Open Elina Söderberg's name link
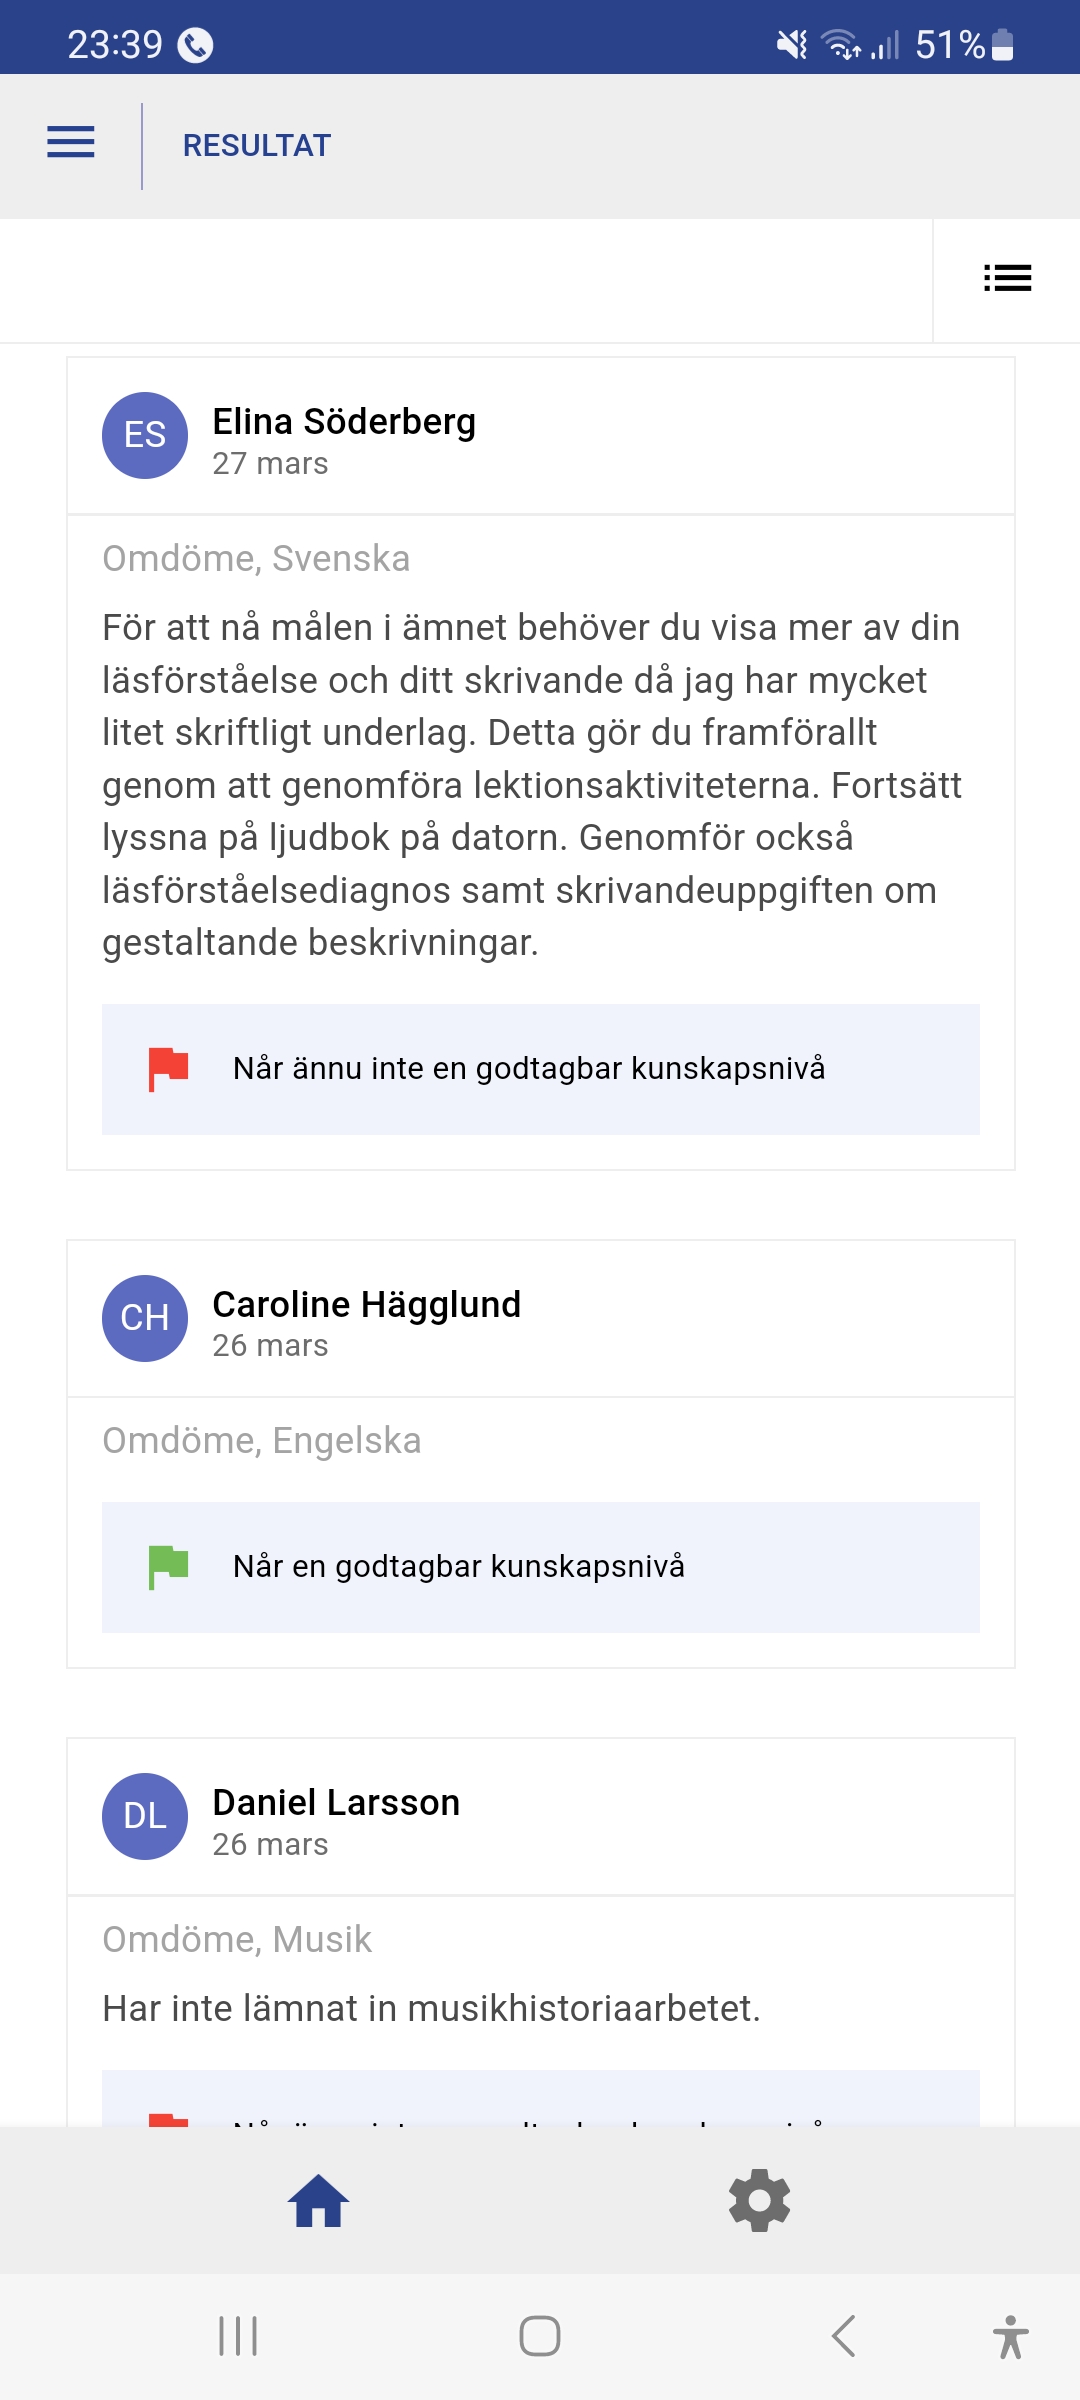 click(x=344, y=422)
